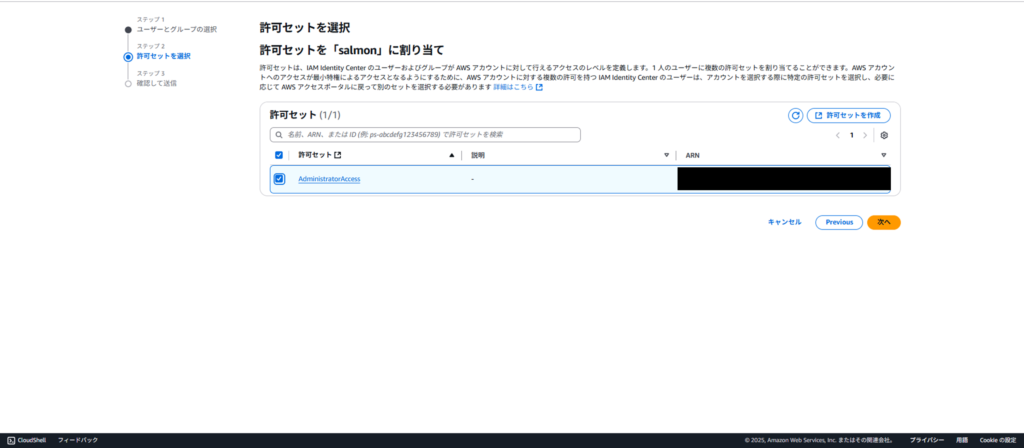Click the CloudShell icon in footer
The height and width of the screenshot is (448, 1024).
point(11,440)
